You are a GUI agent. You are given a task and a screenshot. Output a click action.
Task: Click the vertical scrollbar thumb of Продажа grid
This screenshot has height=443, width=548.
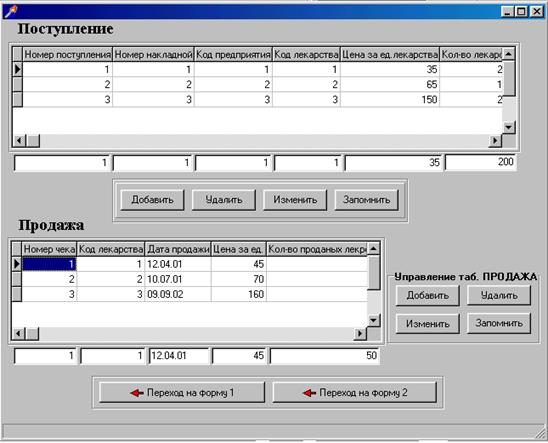coord(374,273)
